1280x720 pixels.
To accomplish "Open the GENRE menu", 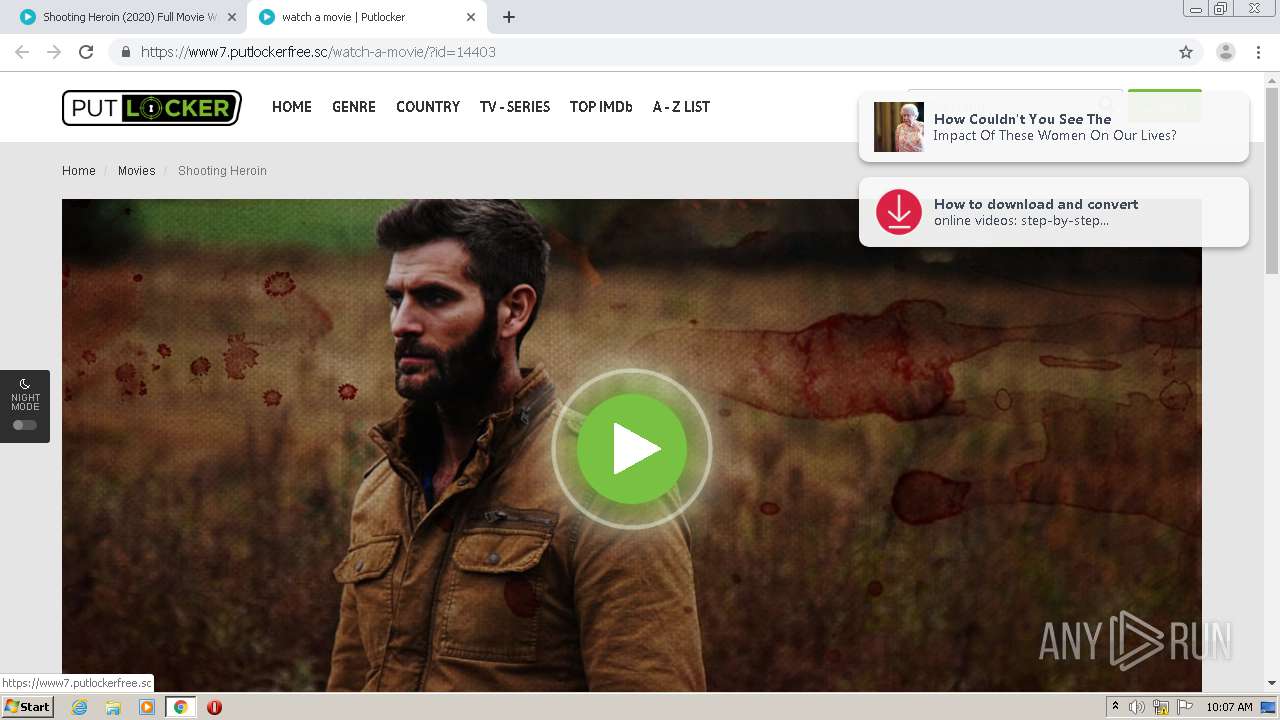I will [x=354, y=107].
